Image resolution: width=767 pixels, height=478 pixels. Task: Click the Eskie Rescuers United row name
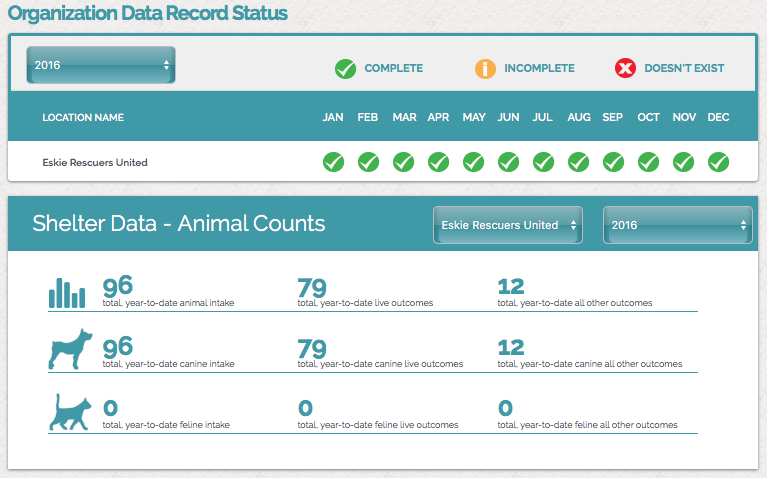coord(95,162)
